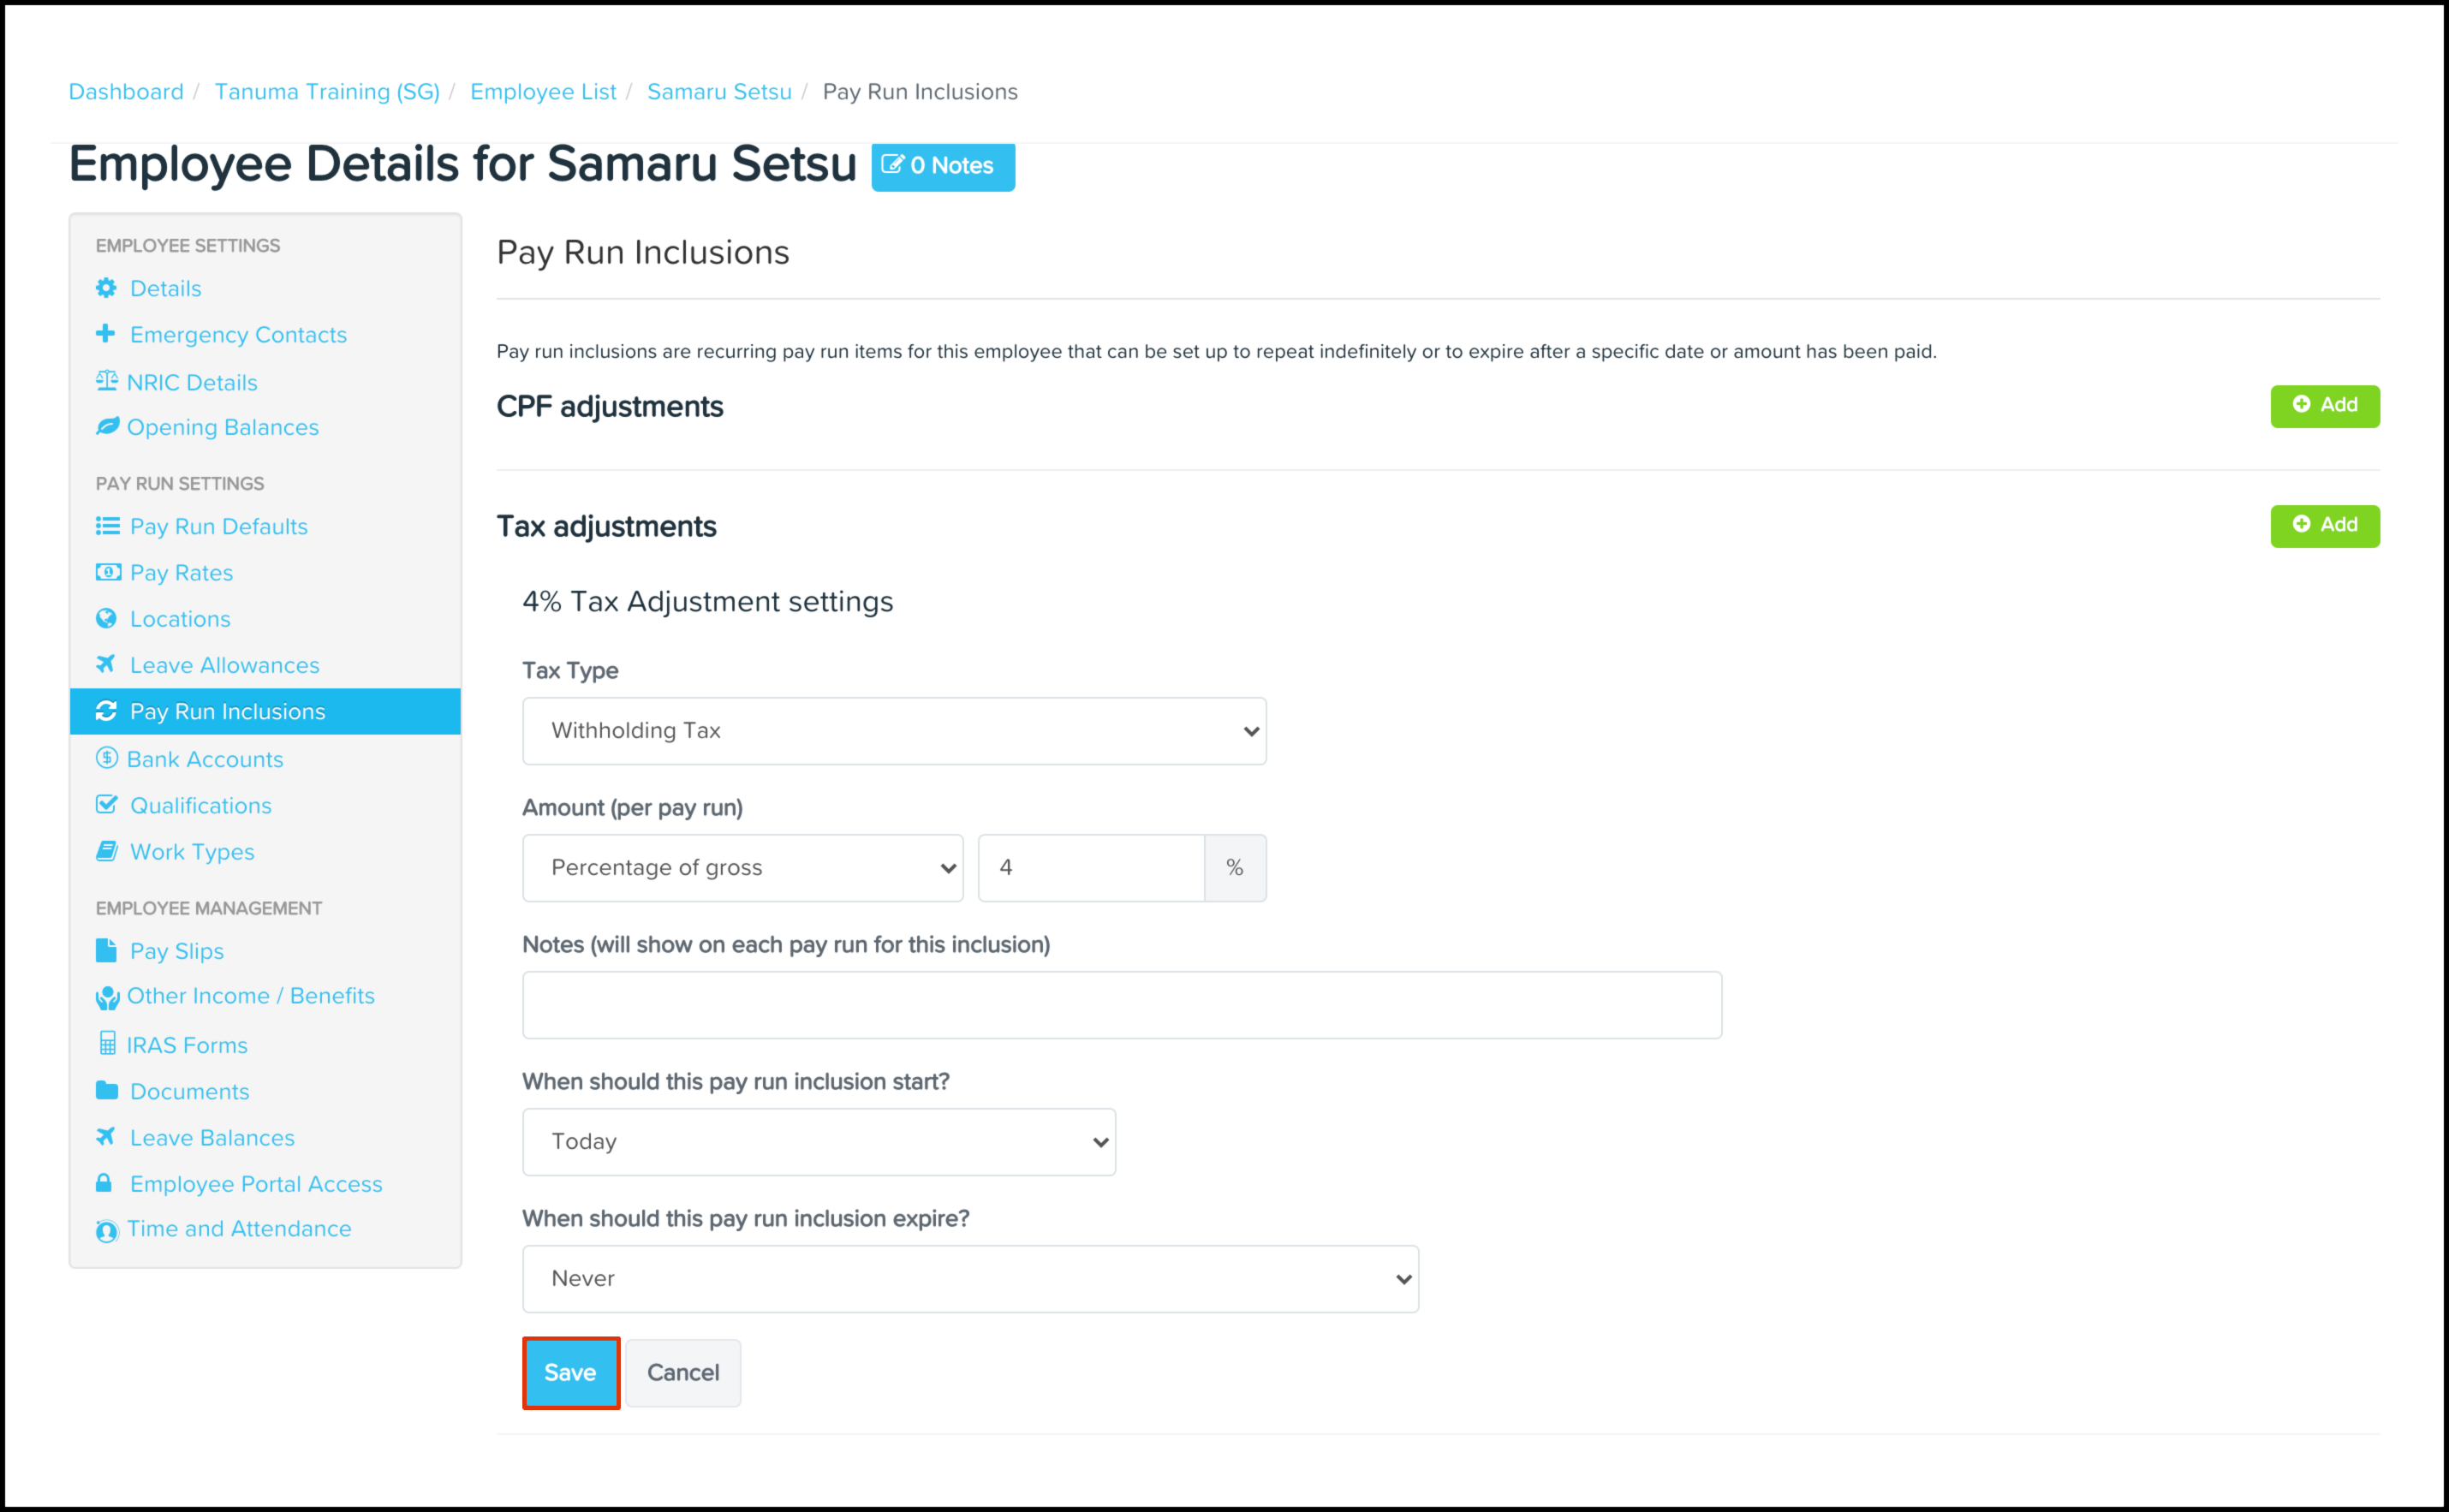Click the leaf icon for Opening Balances
Viewport: 2449px width, 1512px height.
(x=107, y=426)
